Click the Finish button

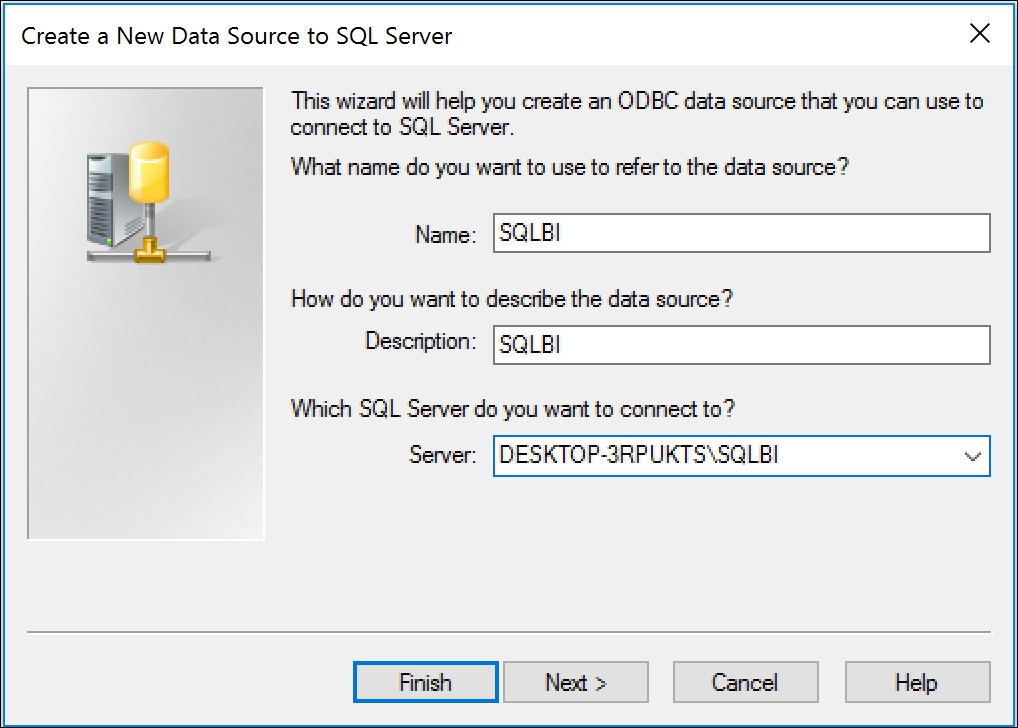[x=425, y=682]
